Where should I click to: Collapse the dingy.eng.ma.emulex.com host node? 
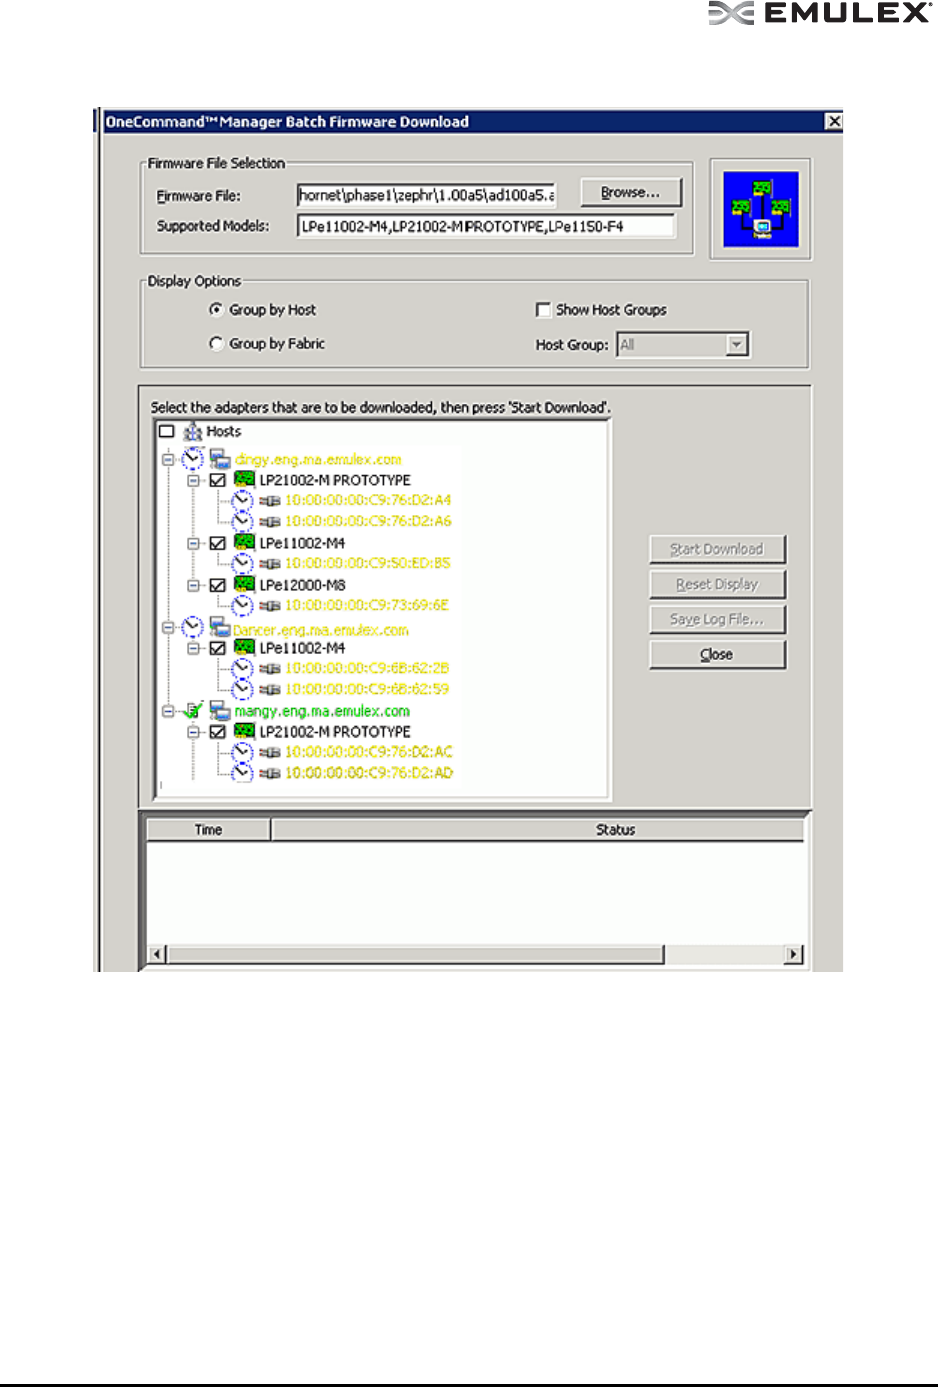168,460
